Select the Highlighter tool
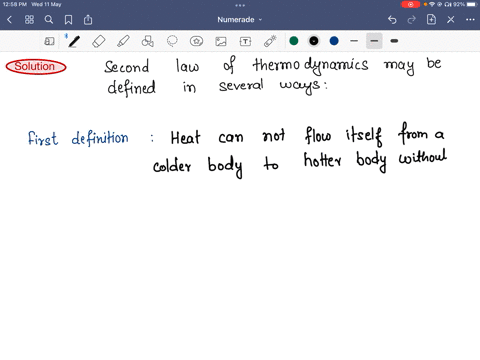 (123, 41)
